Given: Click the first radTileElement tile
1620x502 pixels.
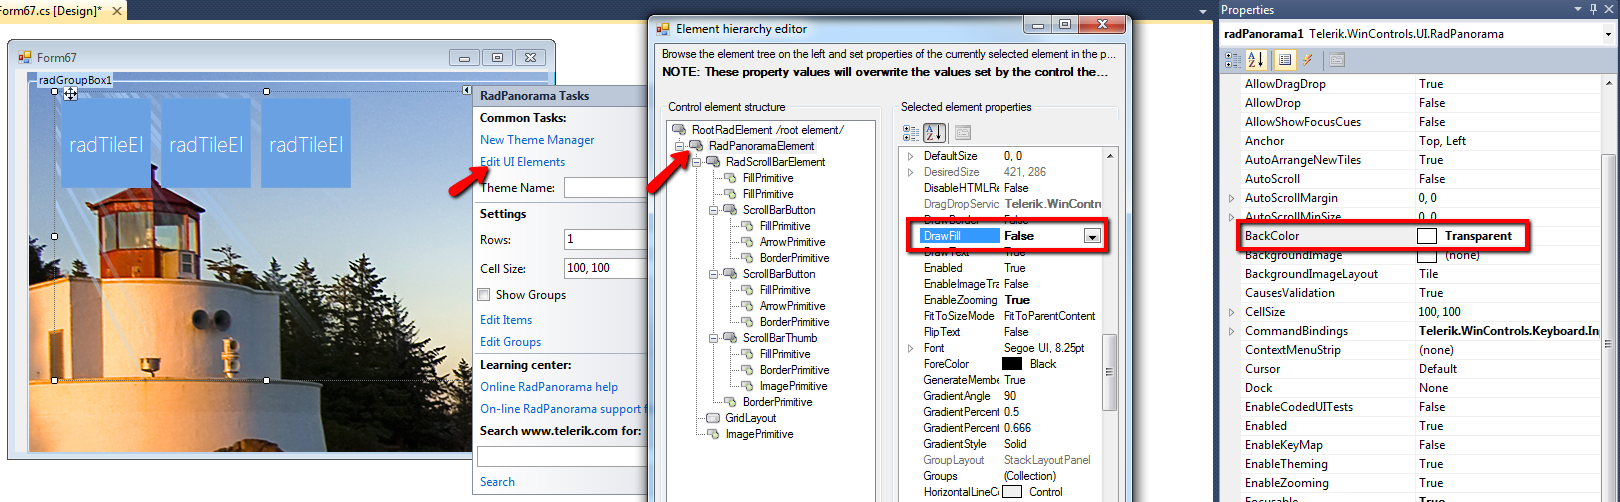Looking at the screenshot, I should 106,143.
